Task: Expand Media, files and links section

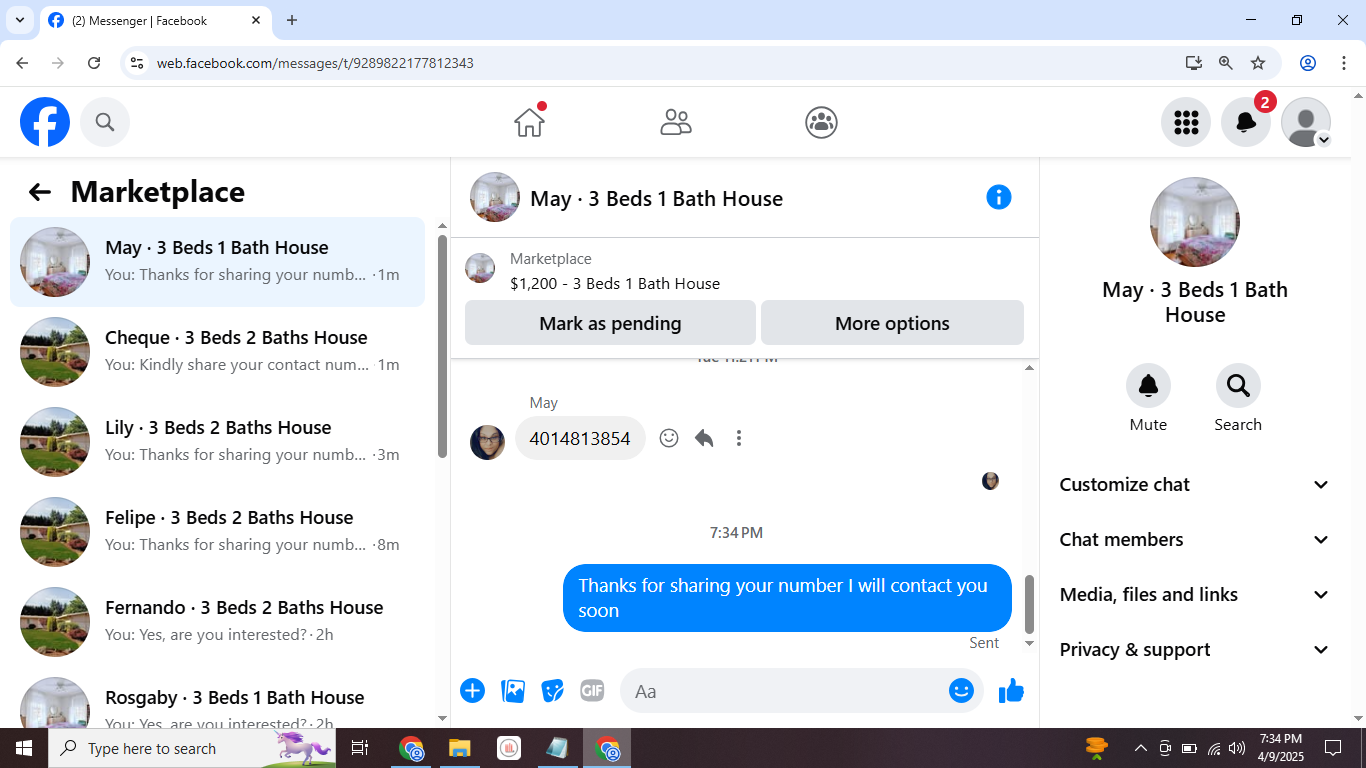Action: pyautogui.click(x=1195, y=594)
